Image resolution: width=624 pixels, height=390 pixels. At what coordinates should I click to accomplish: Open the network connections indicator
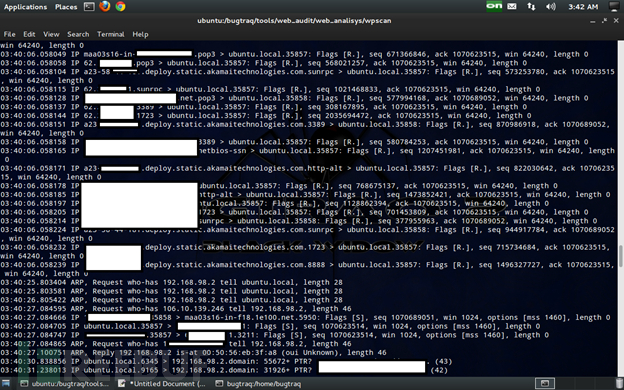click(531, 6)
